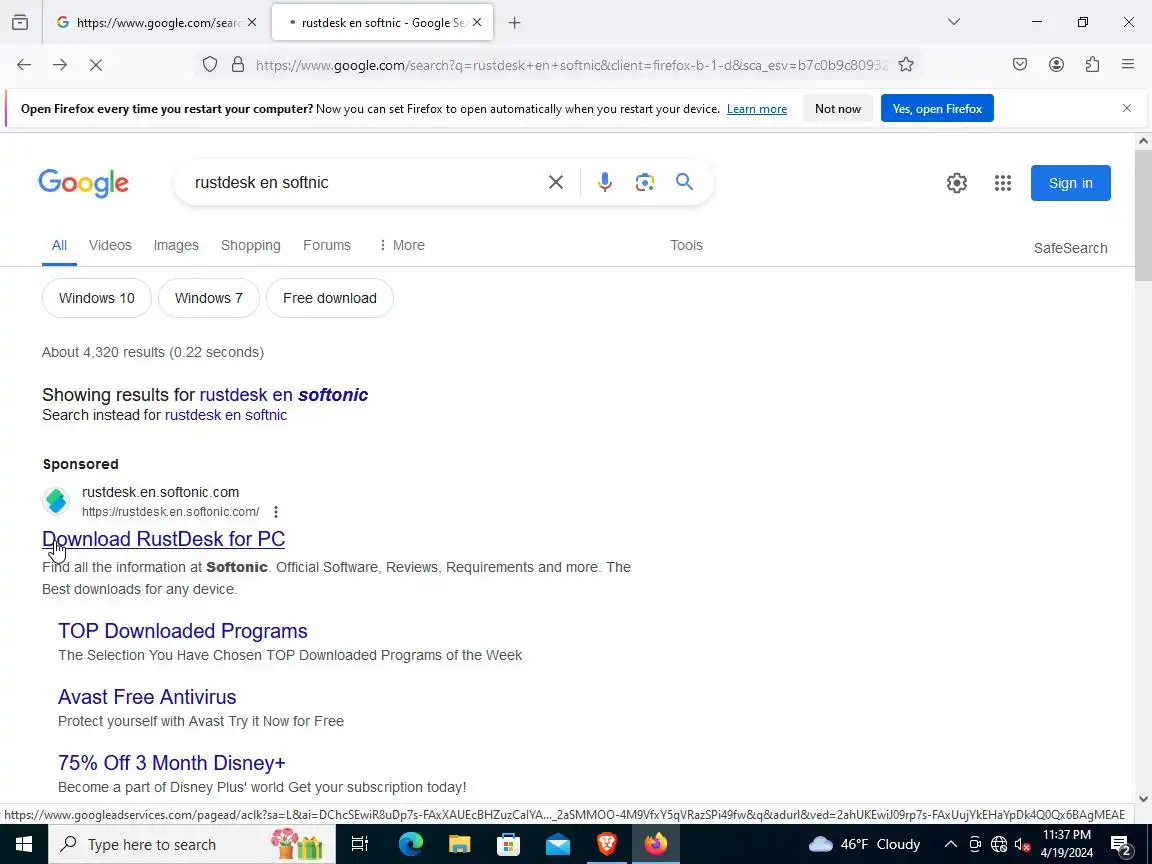
Task: Bookmark this page with star icon
Action: pos(906,65)
